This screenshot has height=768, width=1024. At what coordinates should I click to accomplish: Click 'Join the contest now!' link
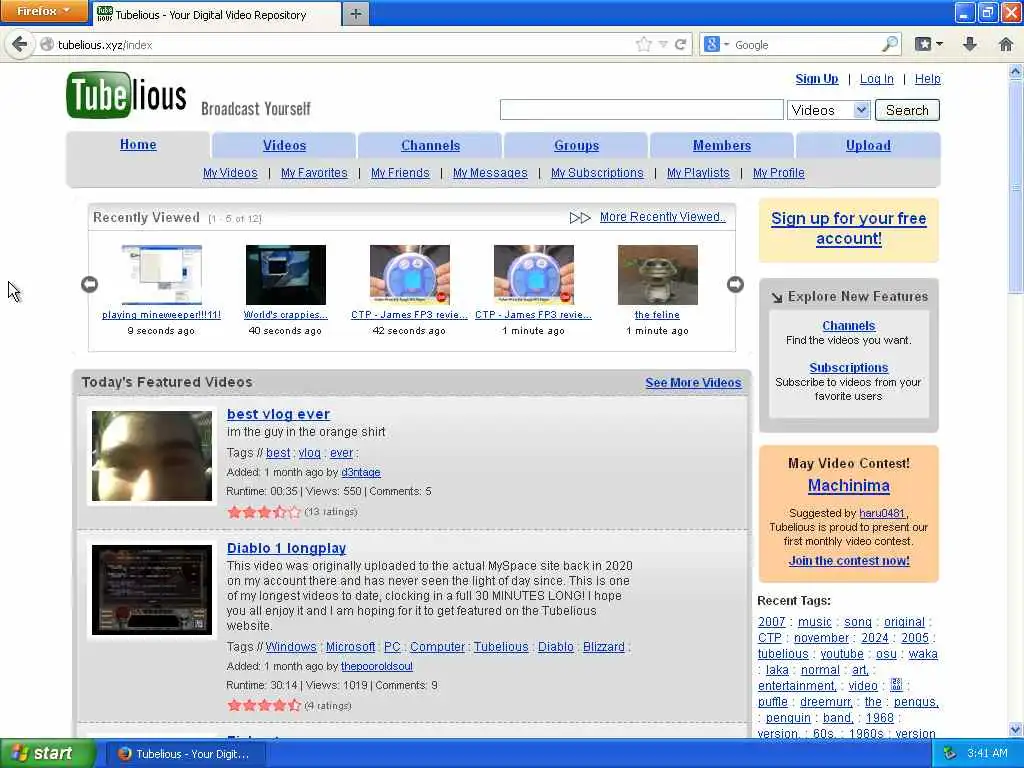tap(848, 561)
